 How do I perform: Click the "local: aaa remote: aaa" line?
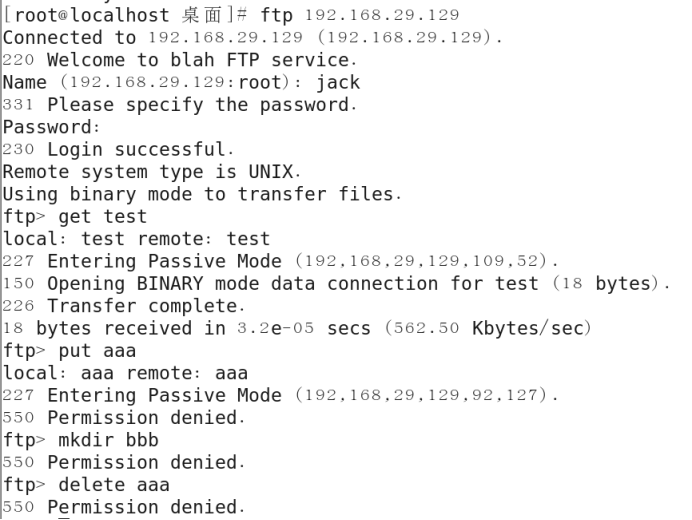click(125, 373)
